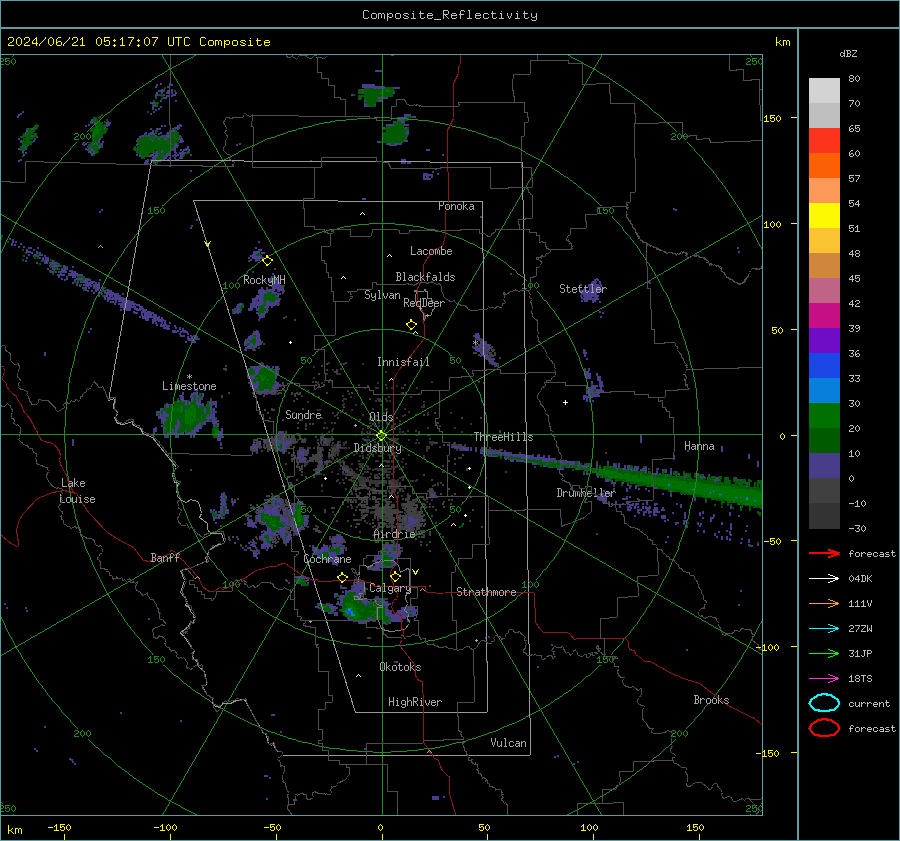Select the orange 111V arrow icon
Screen dimensions: 900x841
[824, 603]
